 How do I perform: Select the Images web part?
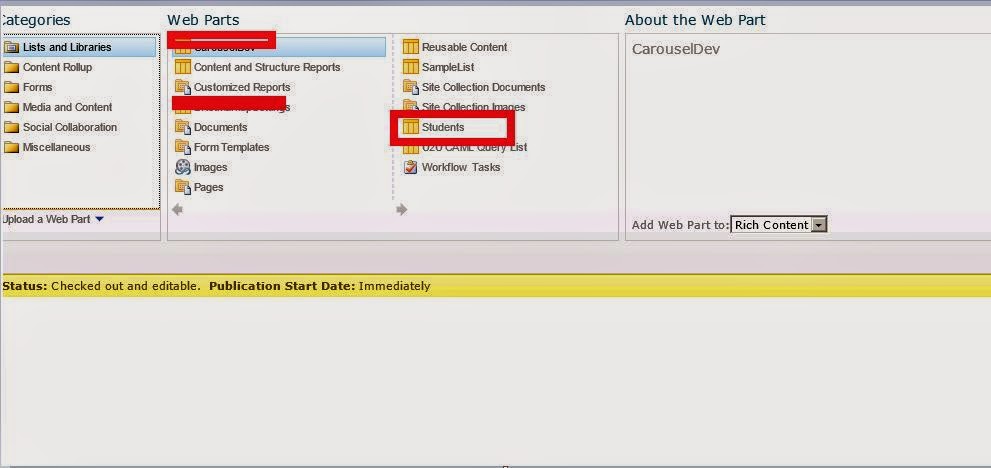tap(210, 168)
